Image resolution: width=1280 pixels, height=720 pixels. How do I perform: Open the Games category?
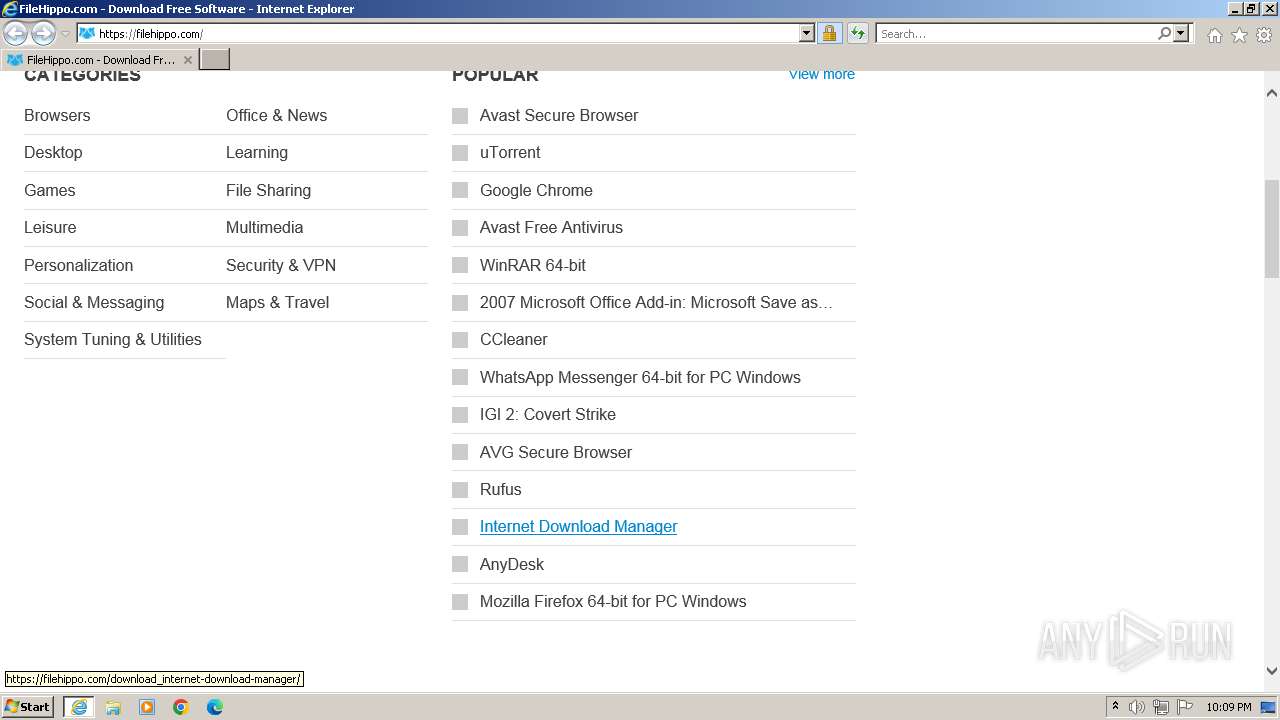(50, 190)
